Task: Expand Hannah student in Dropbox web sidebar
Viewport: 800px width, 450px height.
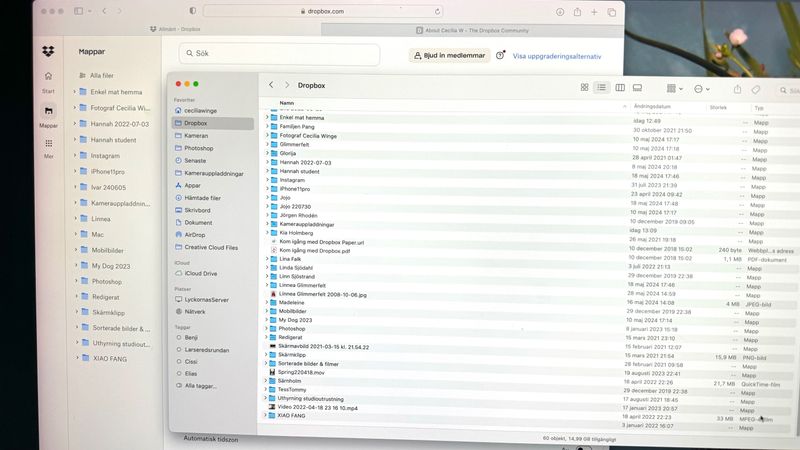Action: [75, 139]
